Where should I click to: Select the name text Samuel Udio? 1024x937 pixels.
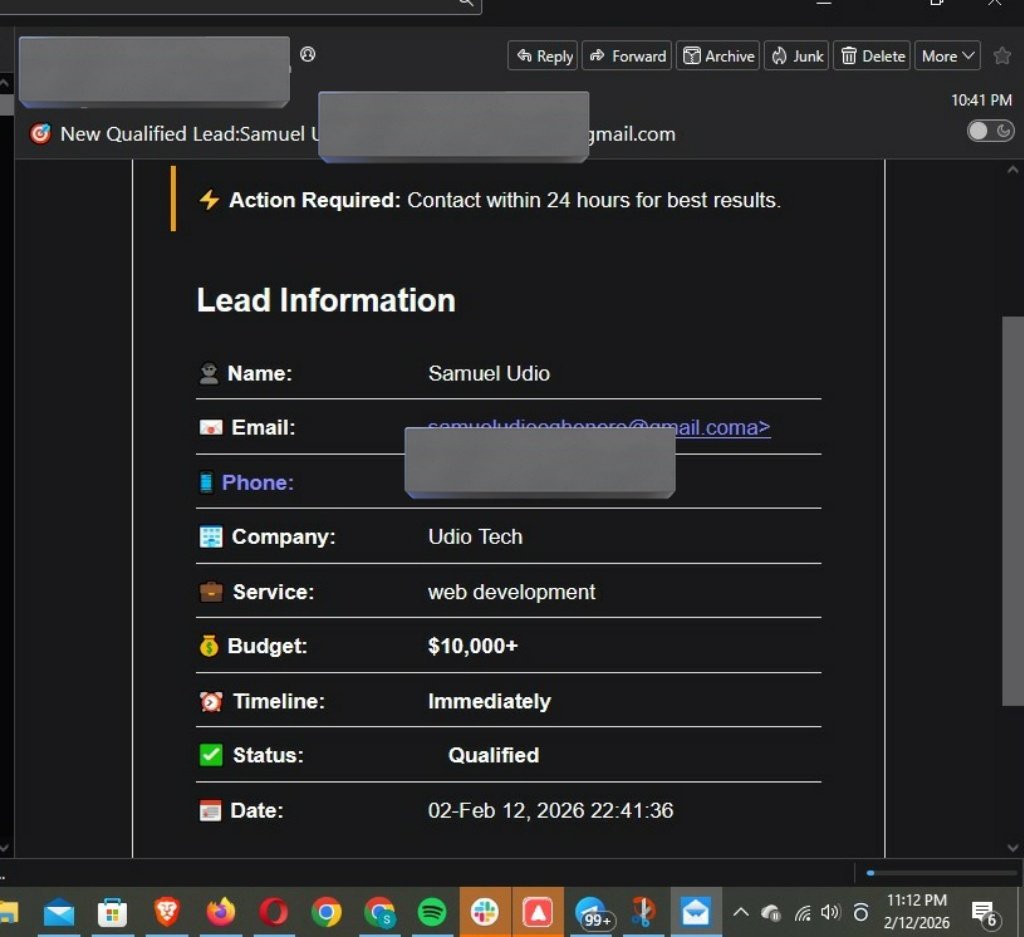488,373
